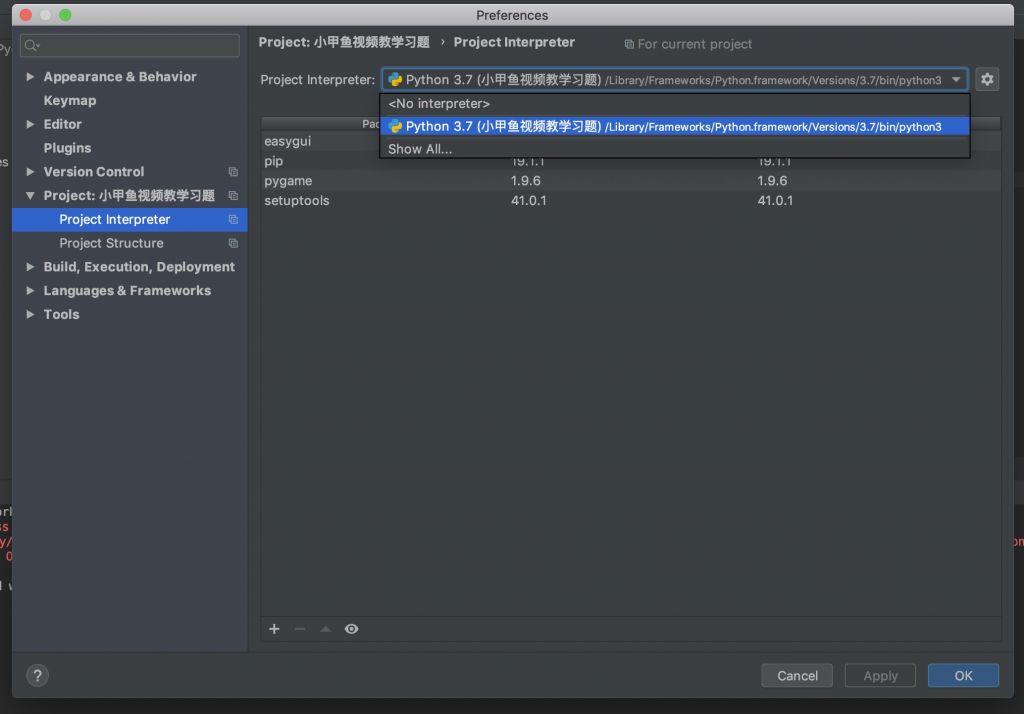Click the upgrade package arrow icon

pyautogui.click(x=325, y=629)
